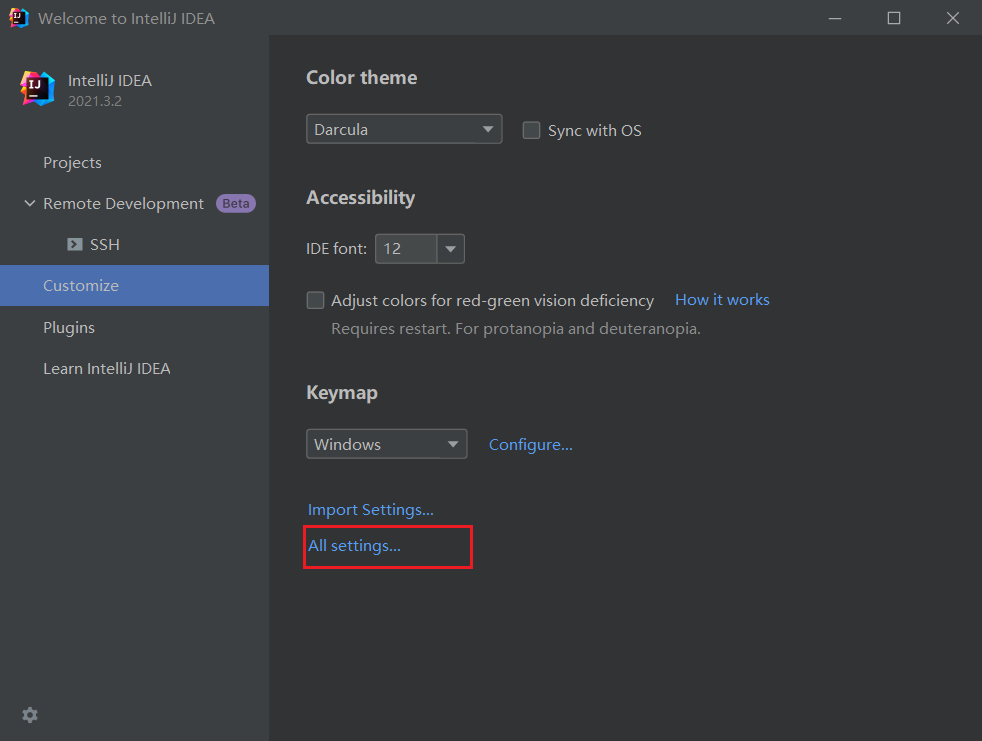982x741 pixels.
Task: Select Remote Development in sidebar
Action: click(x=123, y=204)
